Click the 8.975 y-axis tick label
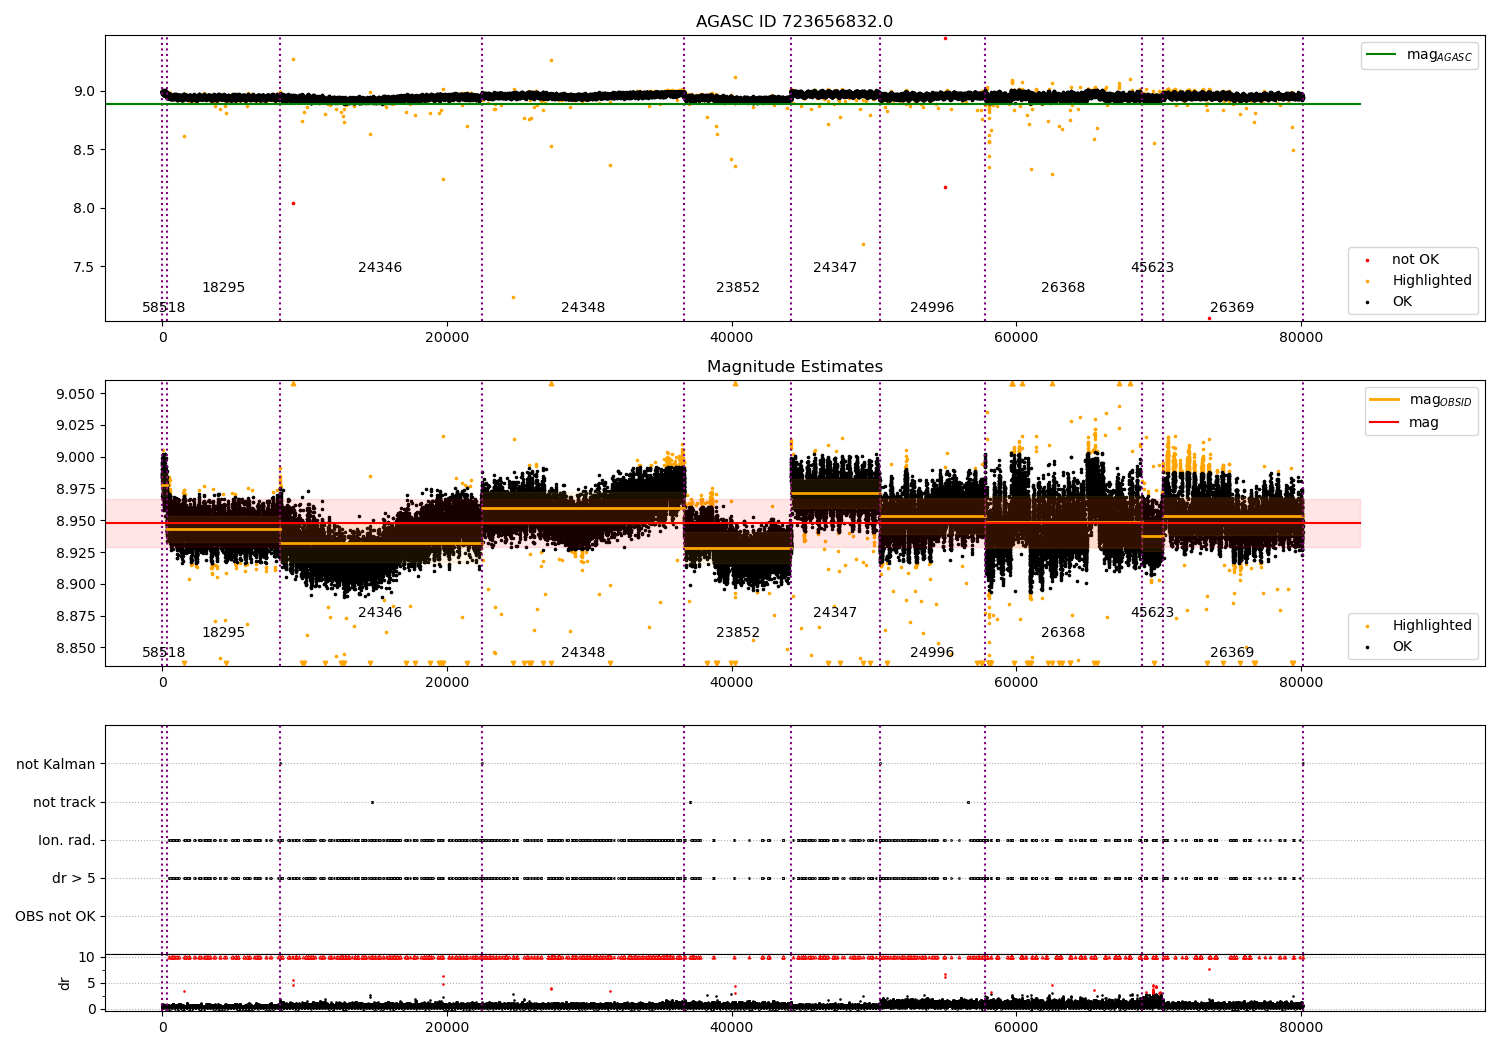Image resolution: width=1500 pixels, height=1050 pixels. 75,489
